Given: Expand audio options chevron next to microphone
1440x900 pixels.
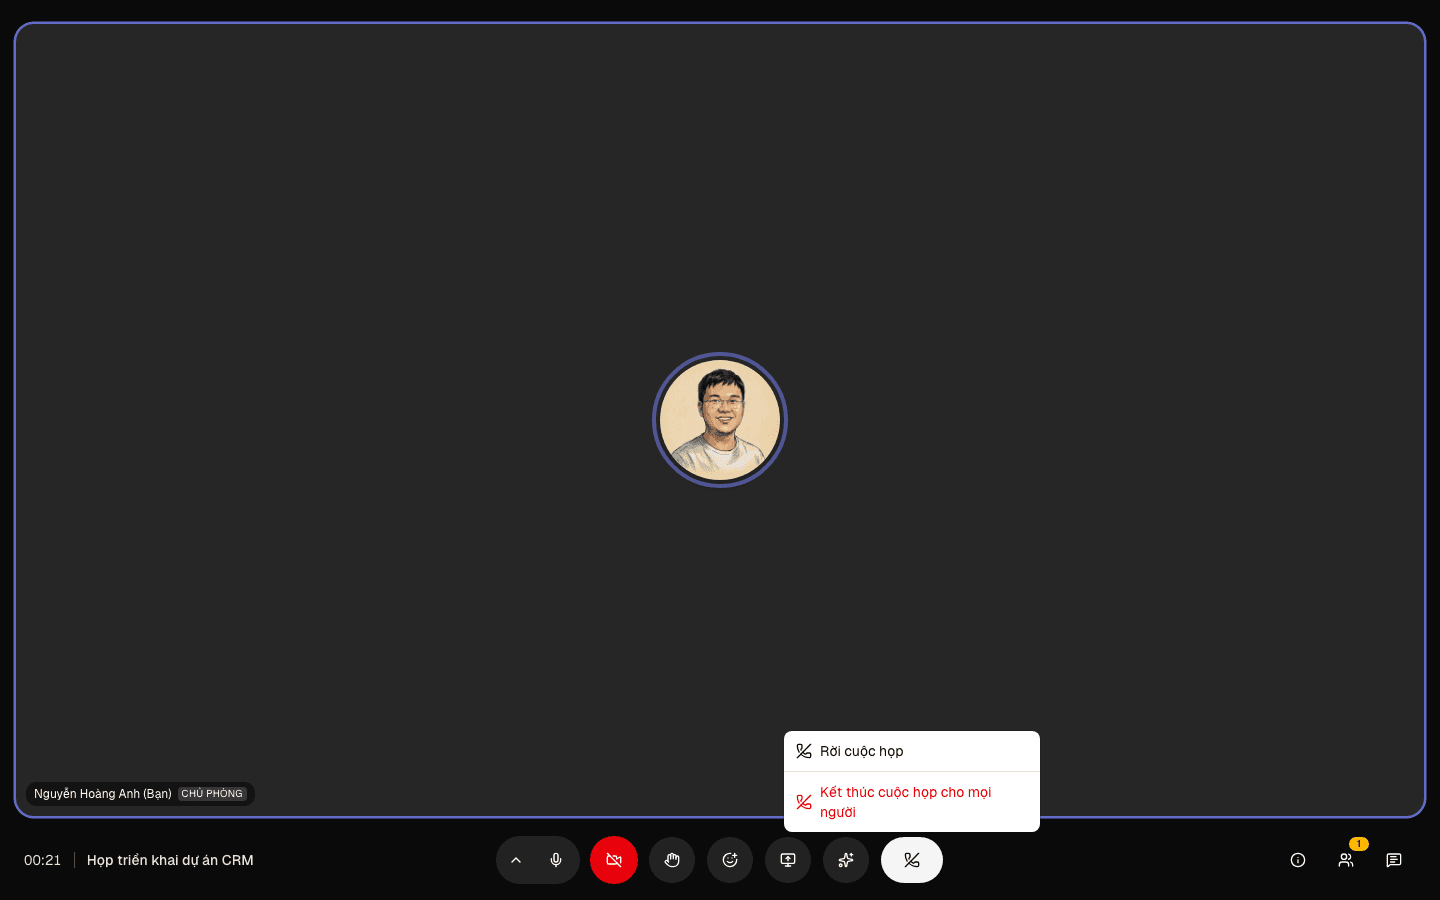Looking at the screenshot, I should pos(516,860).
